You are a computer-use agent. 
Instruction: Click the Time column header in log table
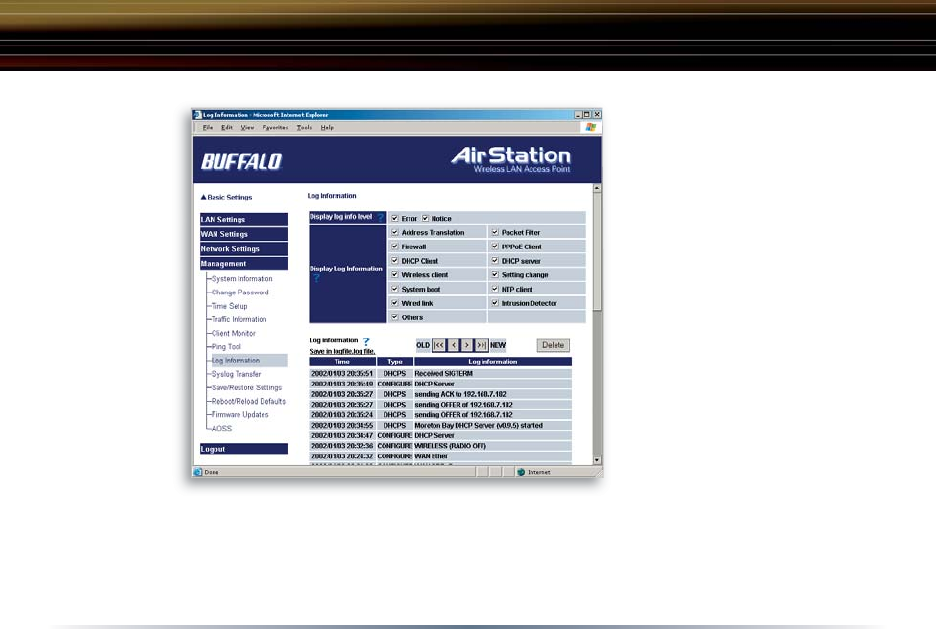pos(343,362)
